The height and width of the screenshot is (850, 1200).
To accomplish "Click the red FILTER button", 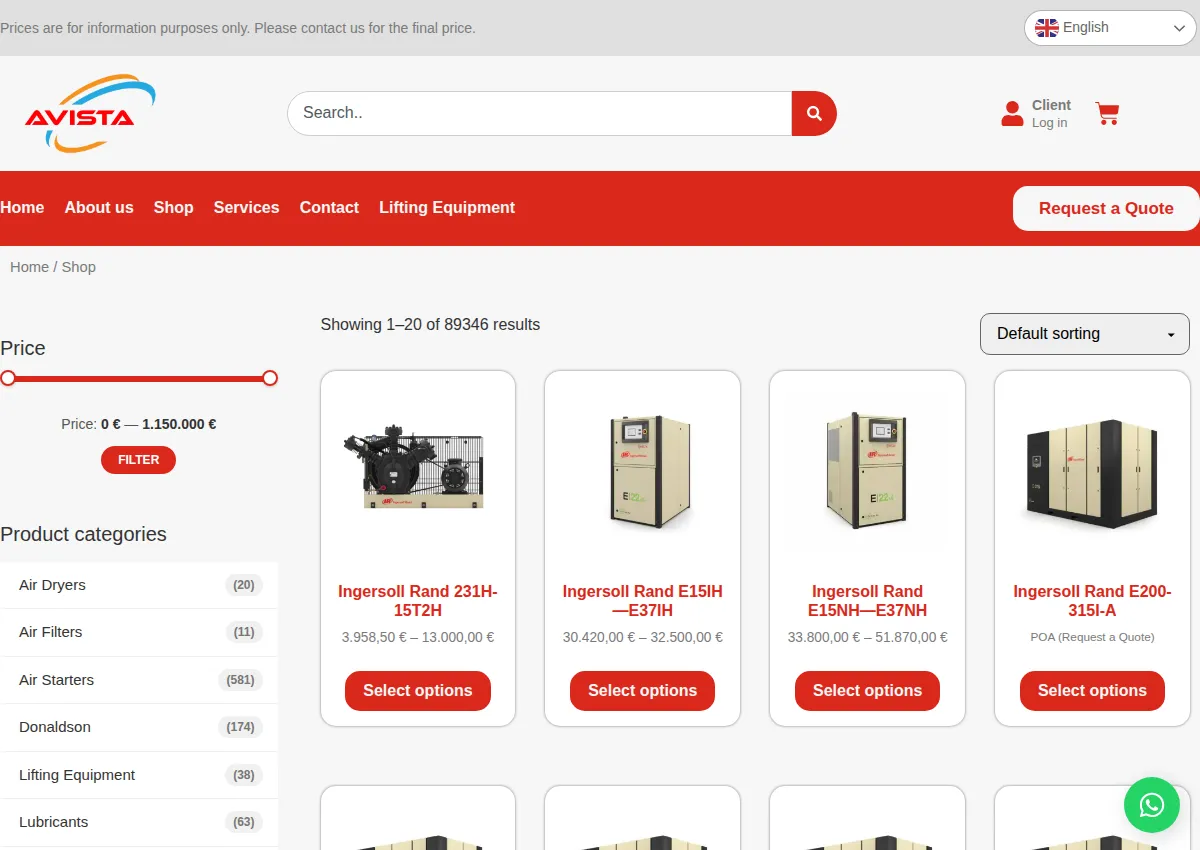I will [138, 460].
